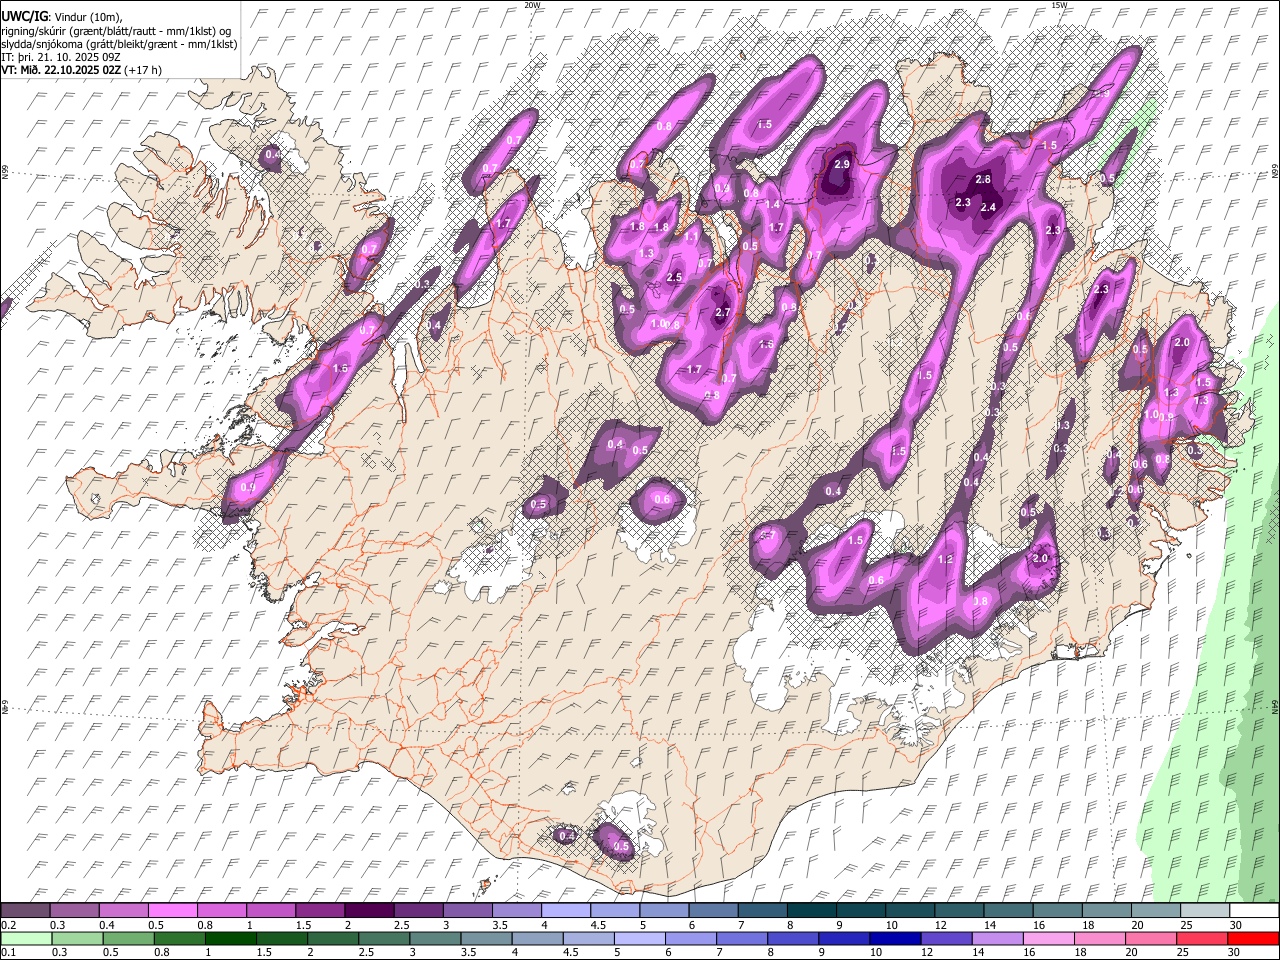Screen dimensions: 1280x960
Task: Select the pink lower legend swatch labeled 18
Action: tap(1099, 938)
